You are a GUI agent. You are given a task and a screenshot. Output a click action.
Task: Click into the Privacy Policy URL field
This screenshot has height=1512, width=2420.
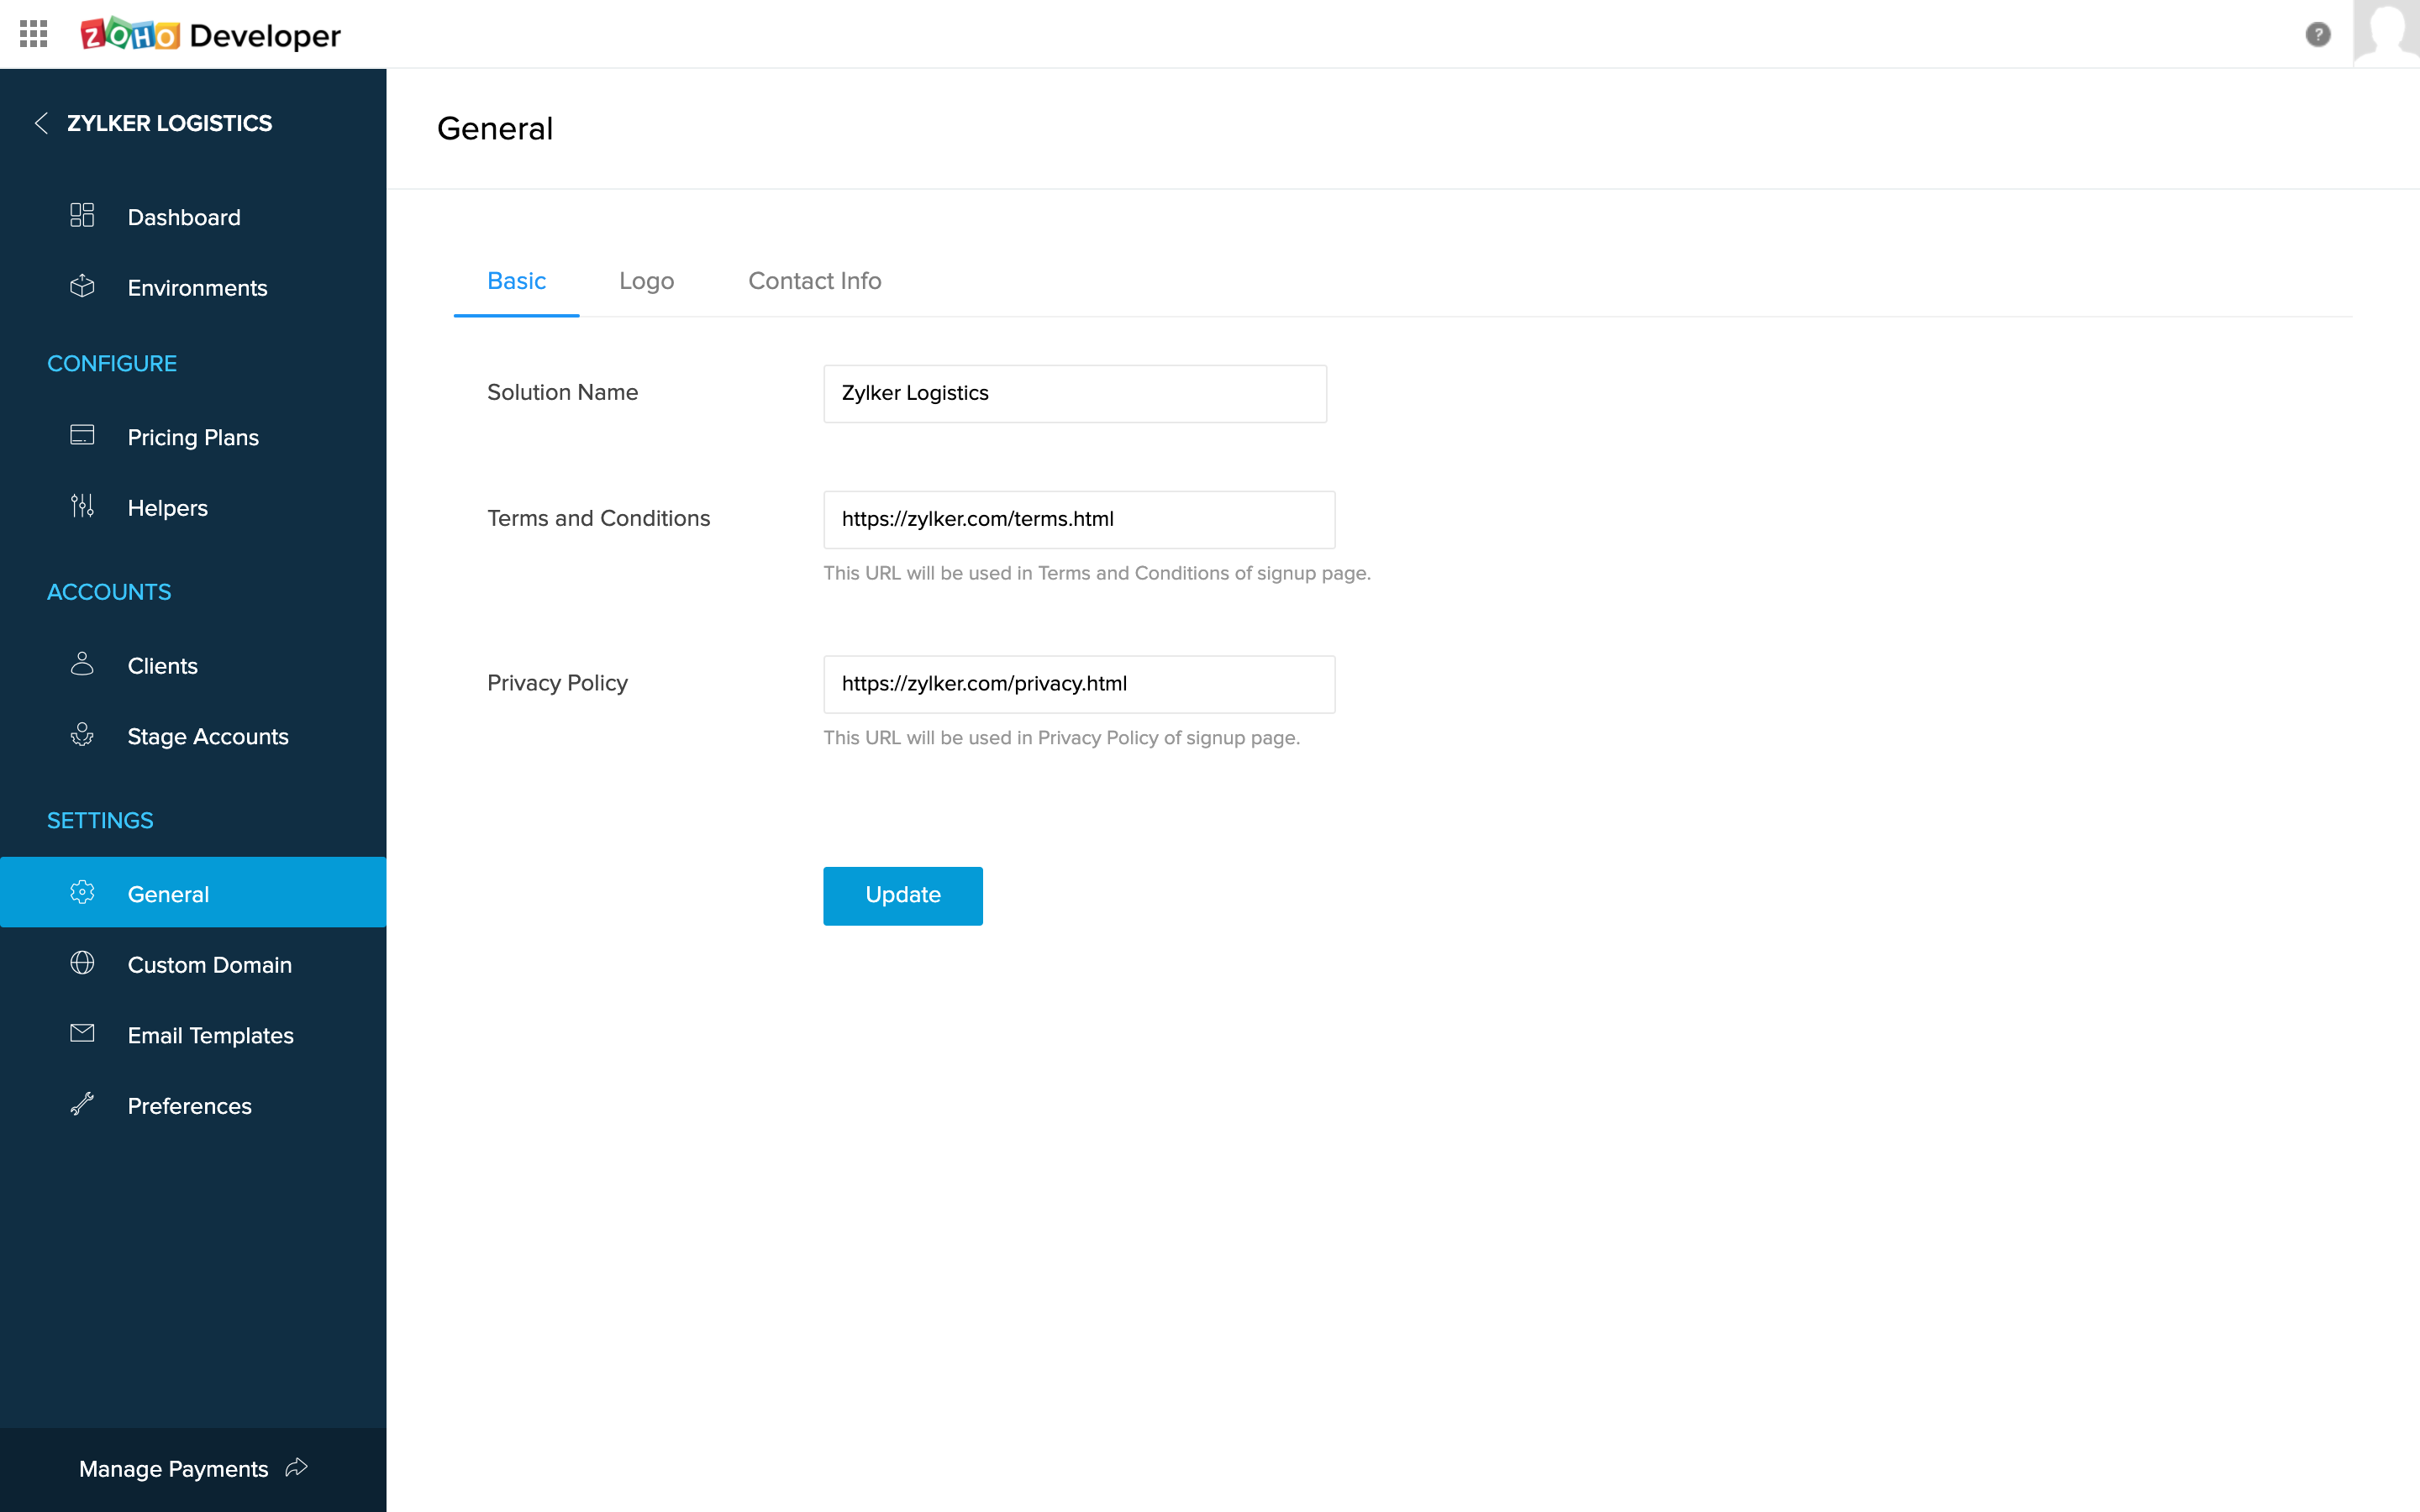click(1078, 684)
